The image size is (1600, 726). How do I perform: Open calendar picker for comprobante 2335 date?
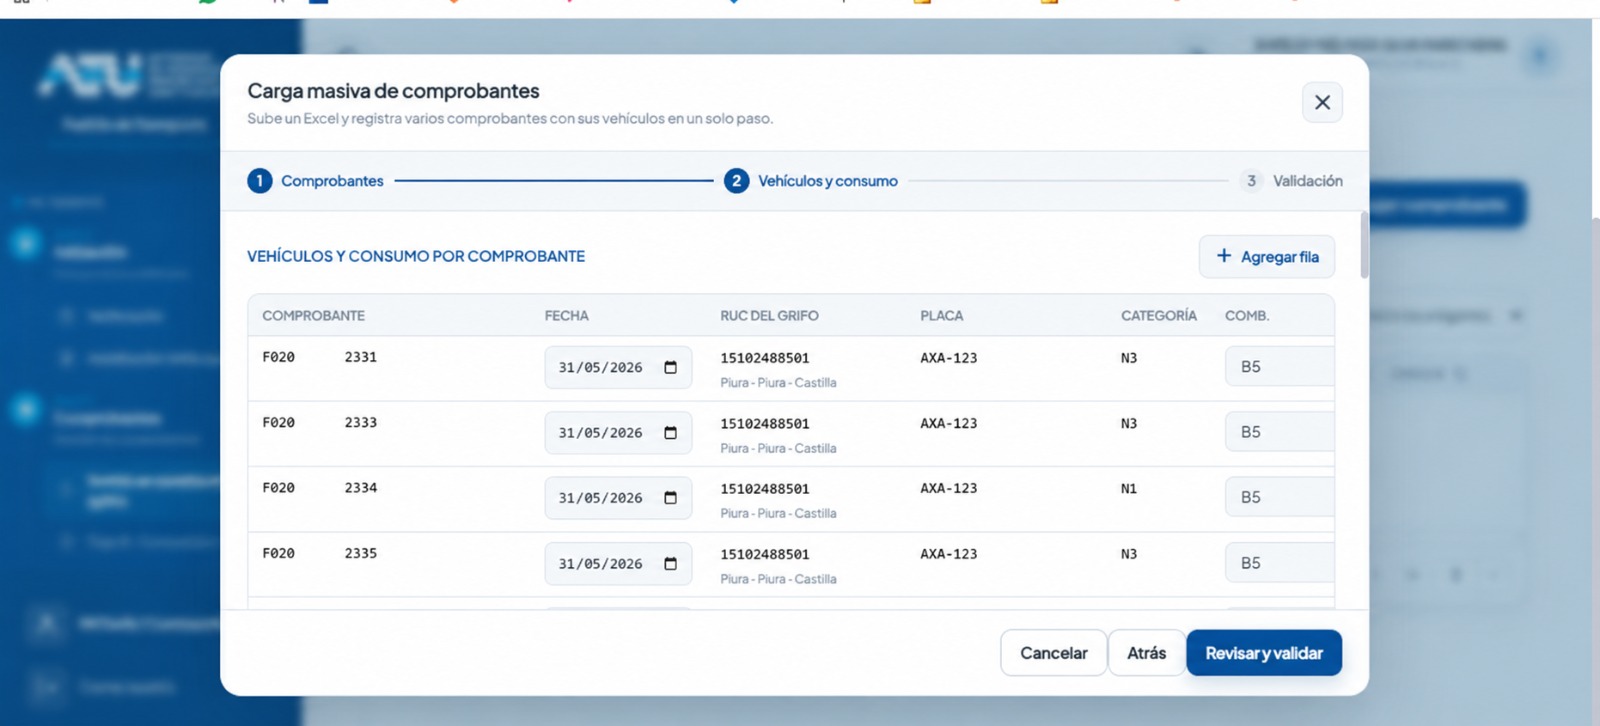tap(670, 564)
